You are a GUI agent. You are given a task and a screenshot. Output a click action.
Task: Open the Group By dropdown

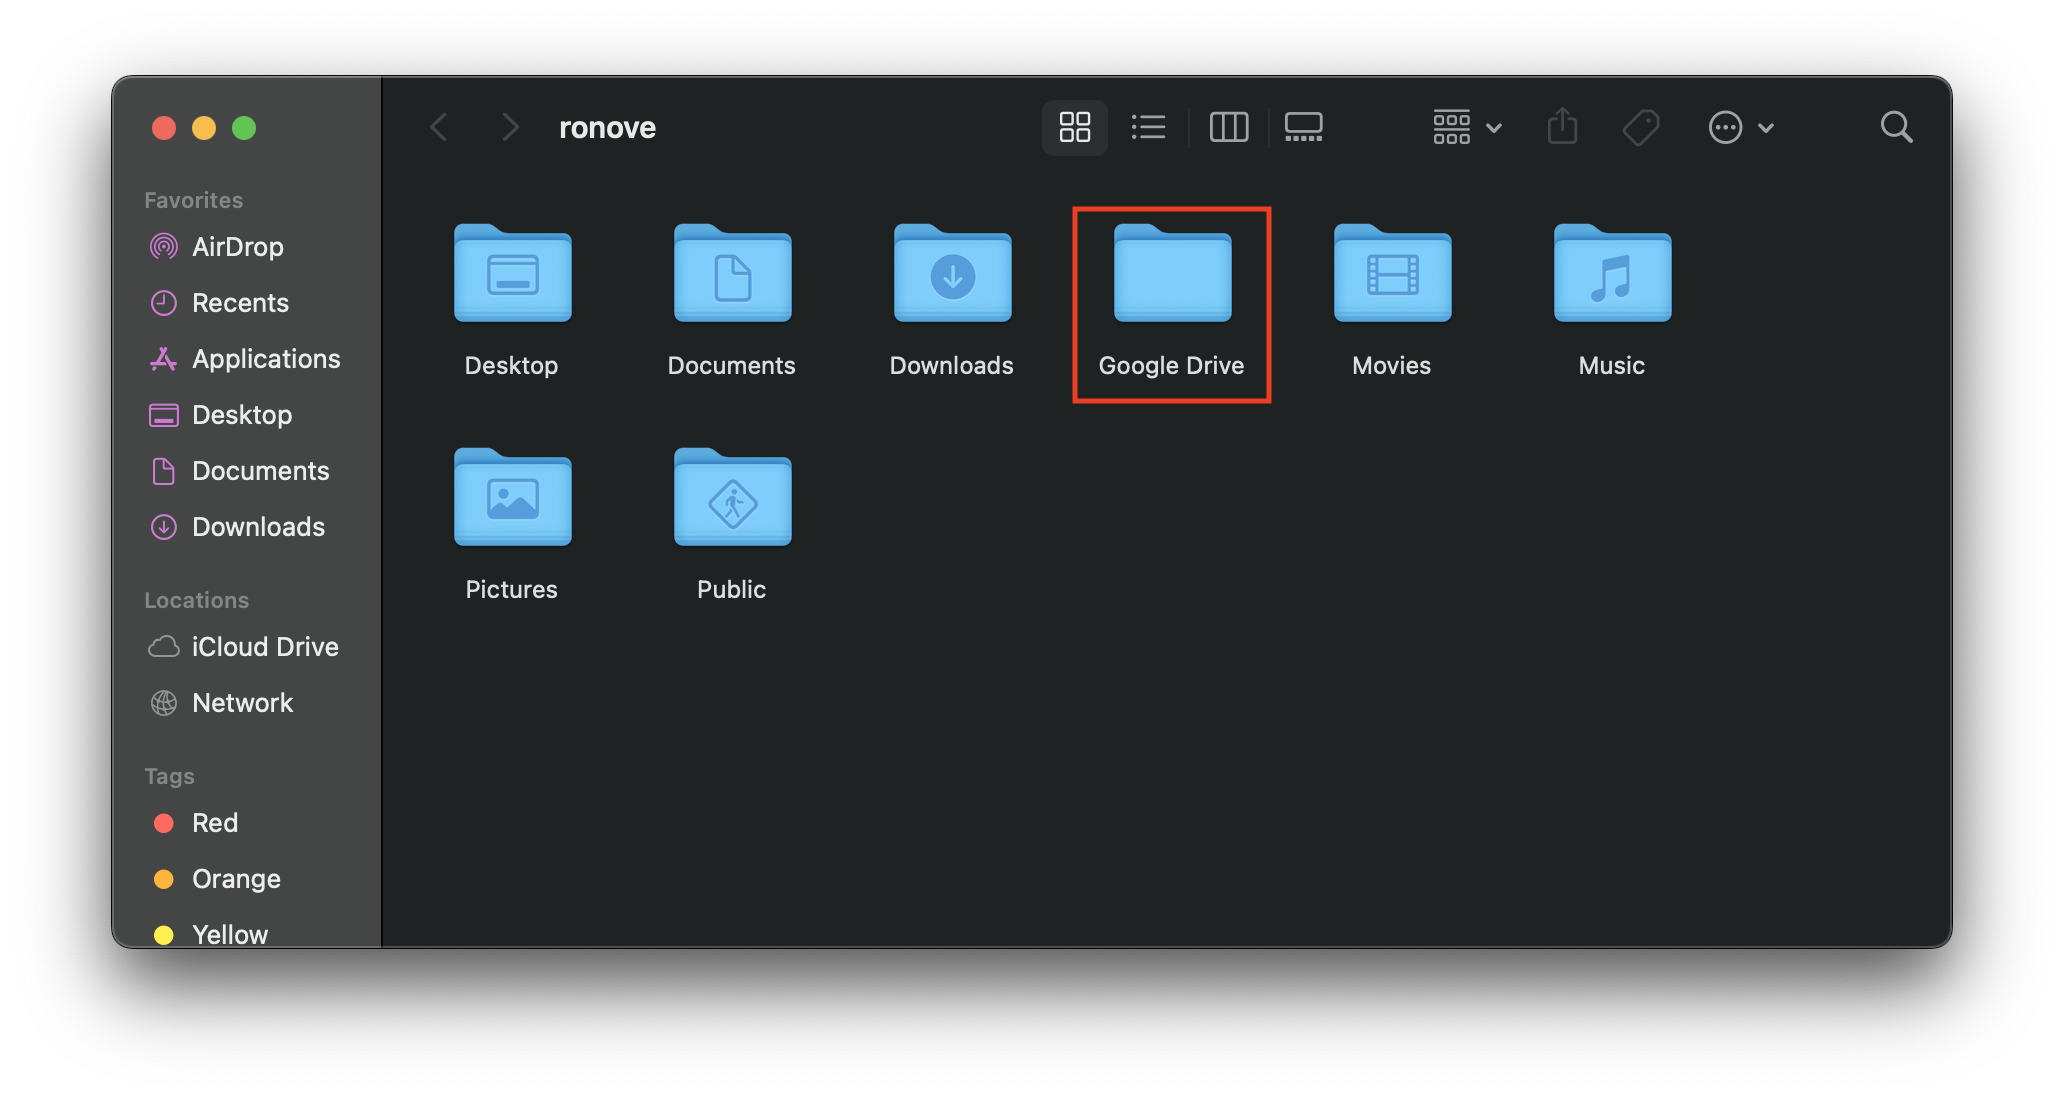pyautogui.click(x=1466, y=127)
